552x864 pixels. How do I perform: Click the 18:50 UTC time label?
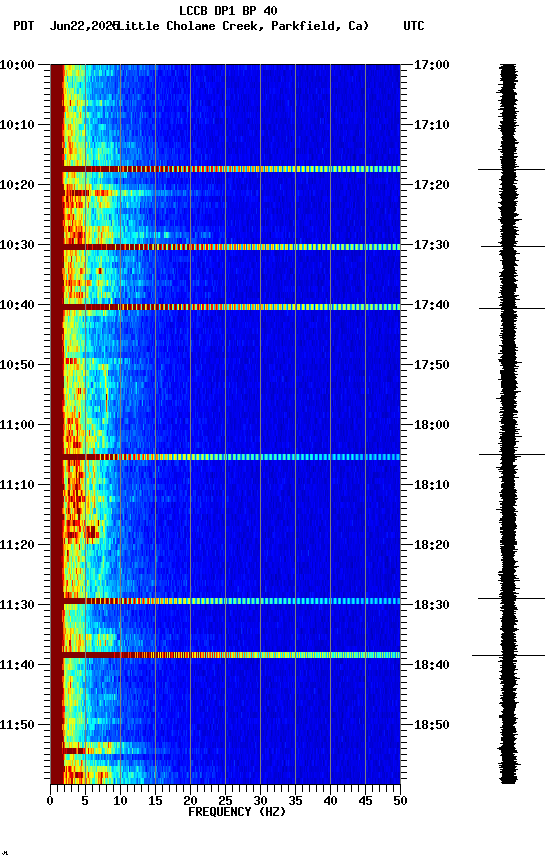[431, 726]
